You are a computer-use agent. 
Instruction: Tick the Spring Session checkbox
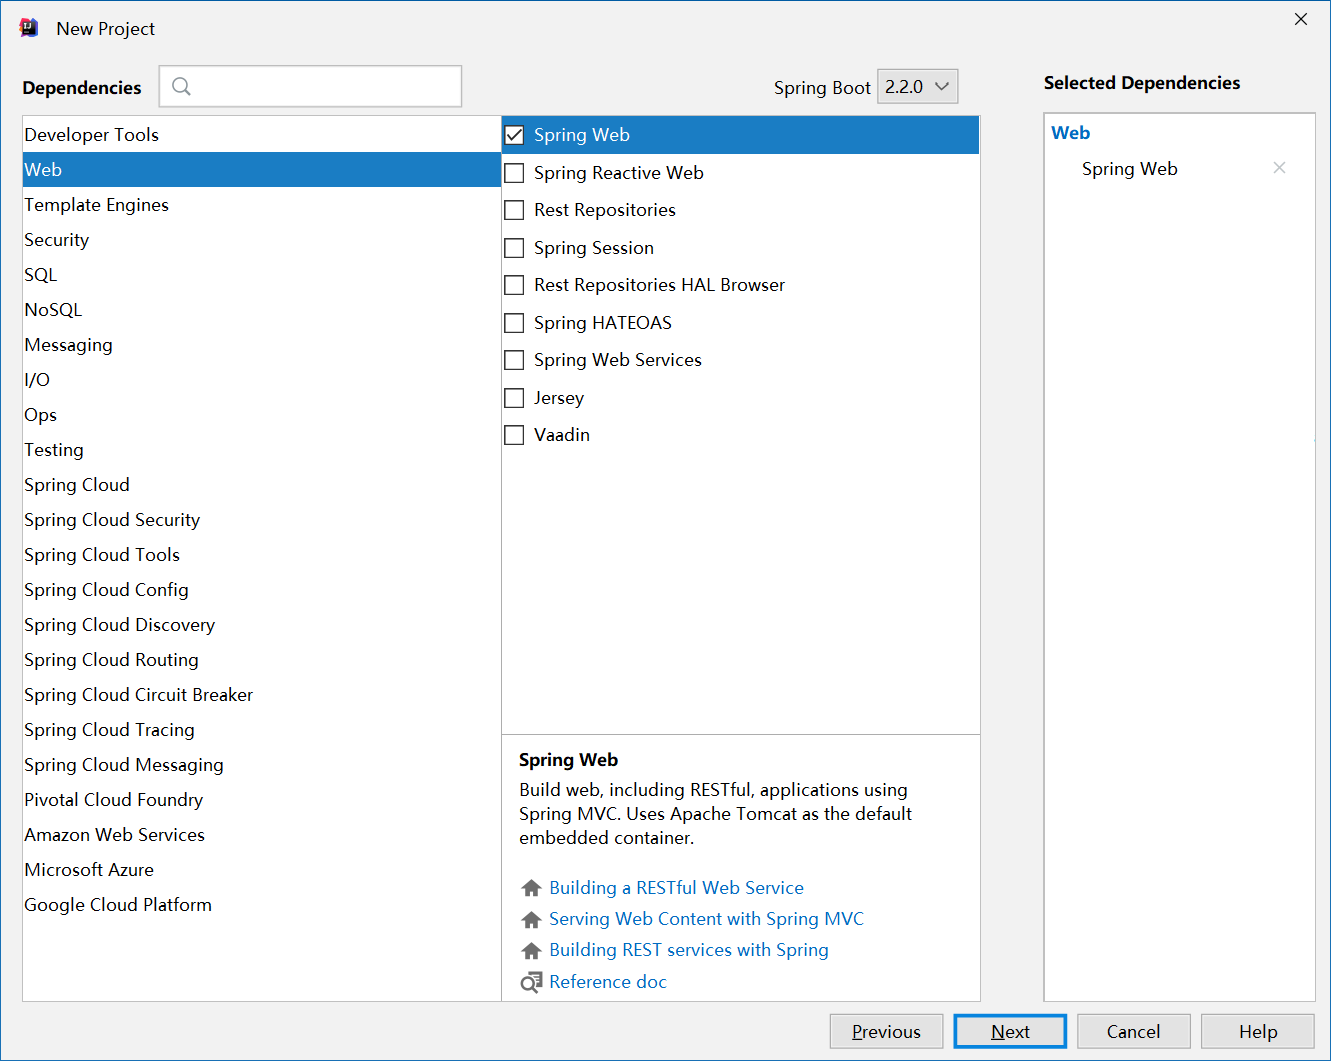tap(514, 248)
